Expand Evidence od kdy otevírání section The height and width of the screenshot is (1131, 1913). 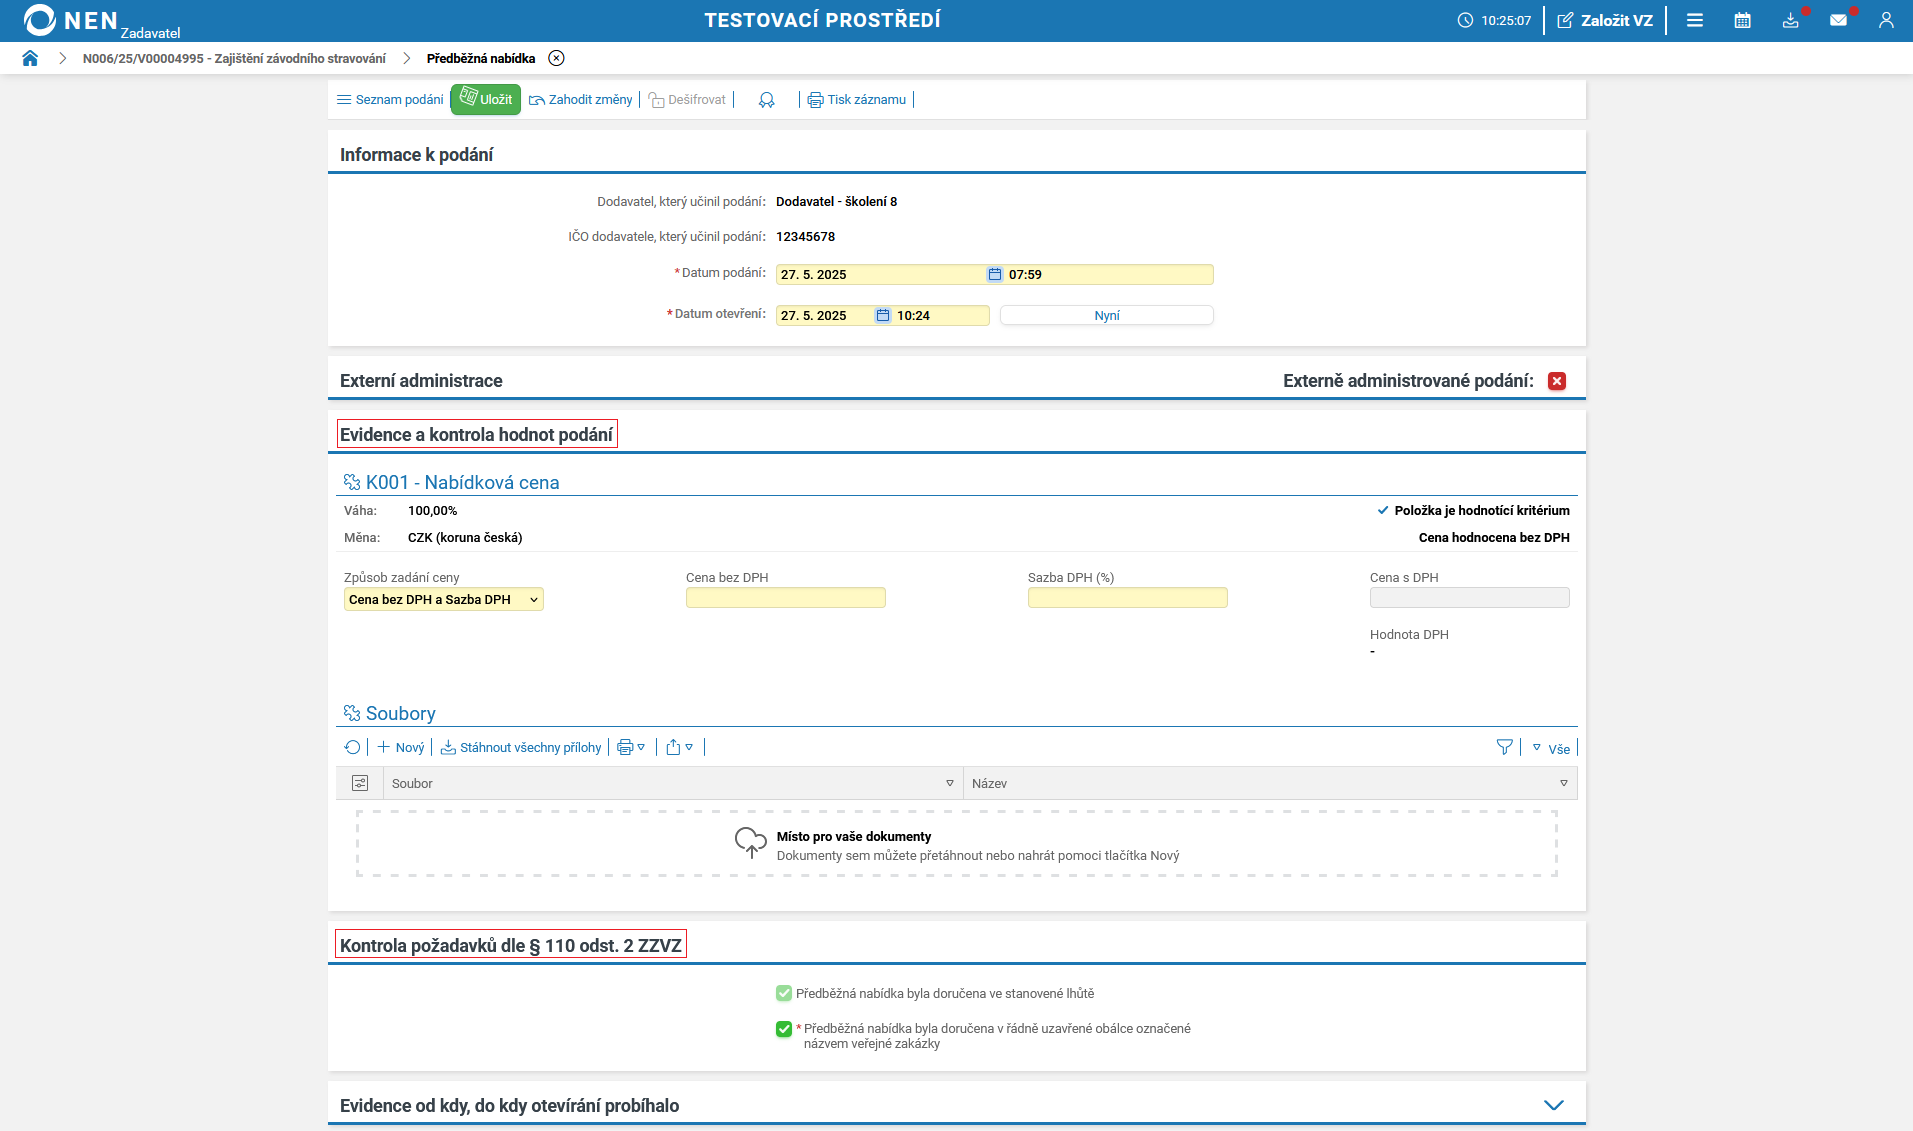point(1553,1105)
